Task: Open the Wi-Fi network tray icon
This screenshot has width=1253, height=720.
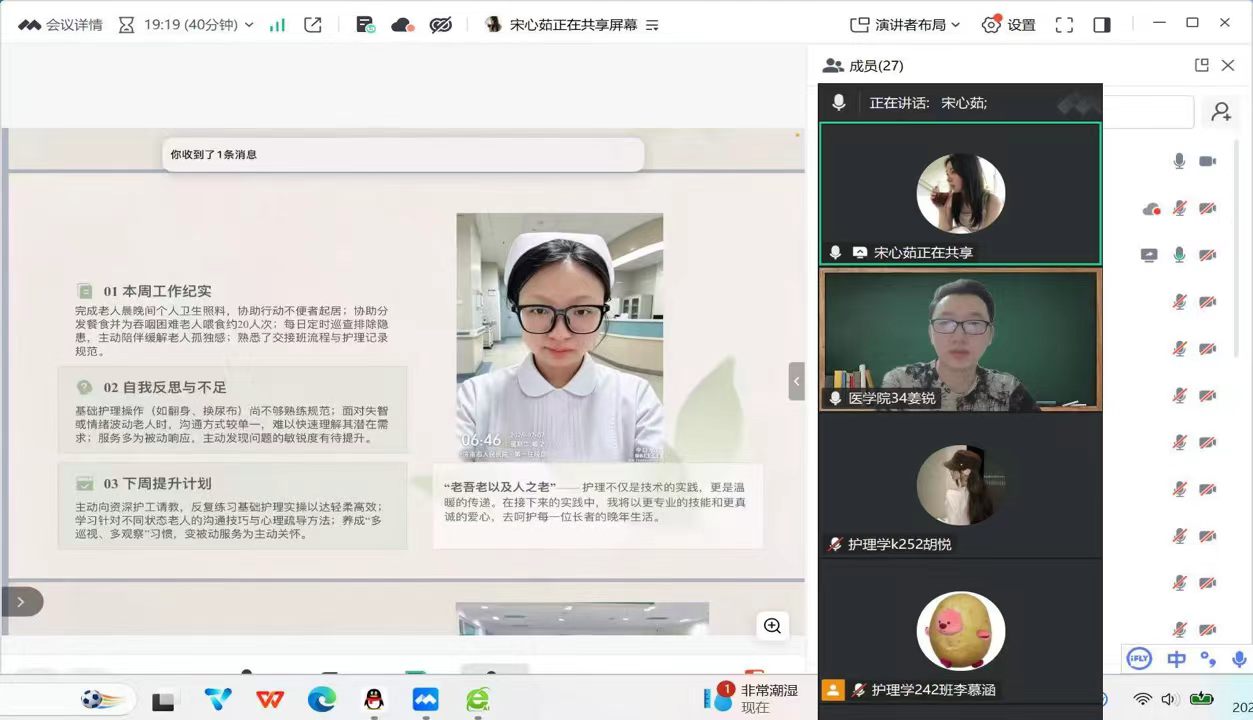Action: [1143, 699]
